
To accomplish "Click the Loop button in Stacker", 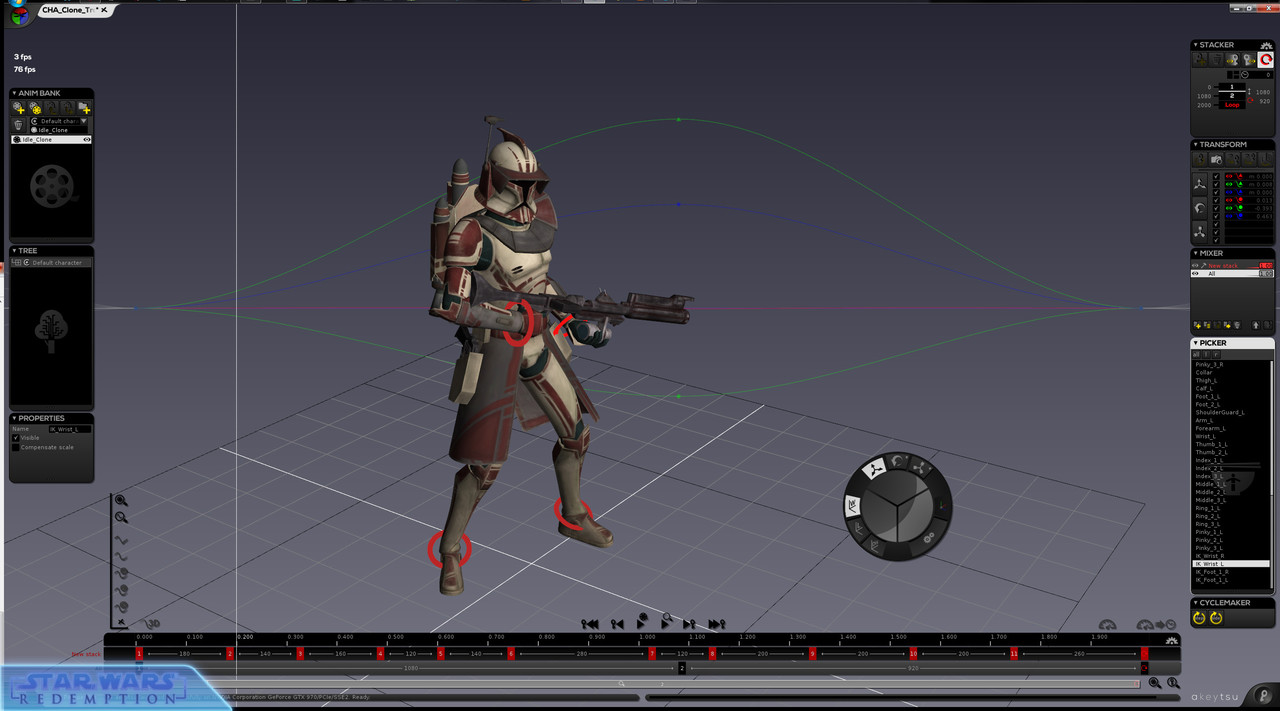I will [x=1232, y=105].
